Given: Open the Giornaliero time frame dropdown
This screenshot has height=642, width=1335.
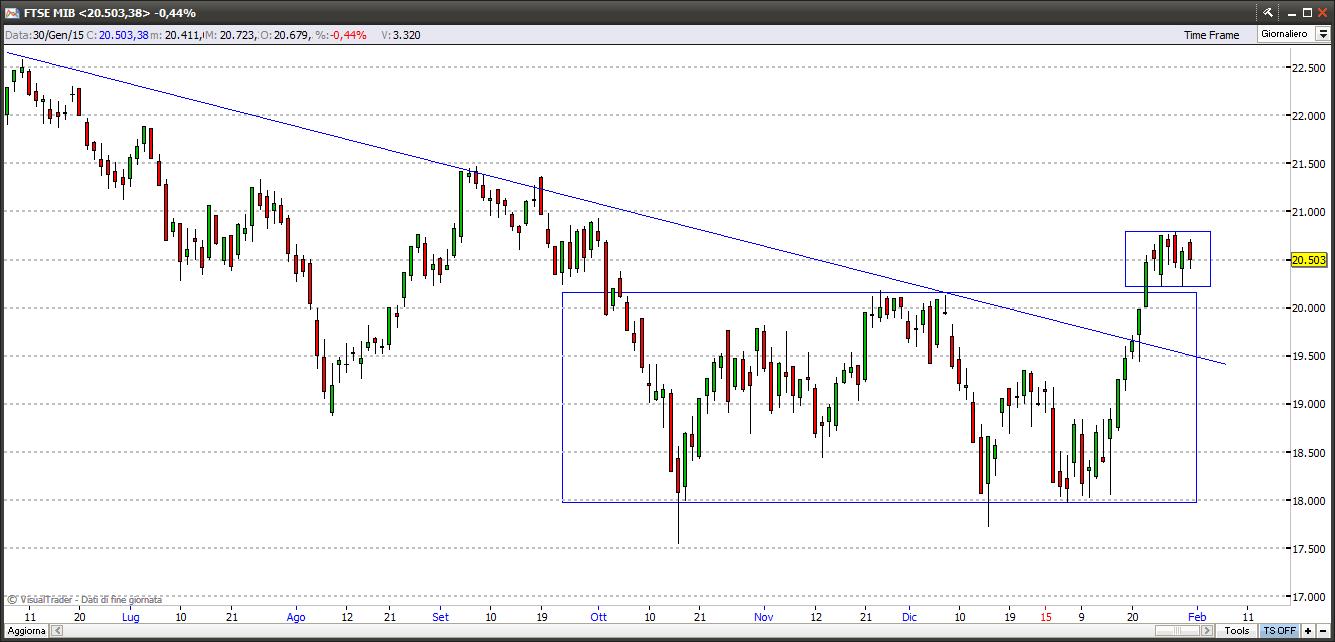Looking at the screenshot, I should point(1294,34).
